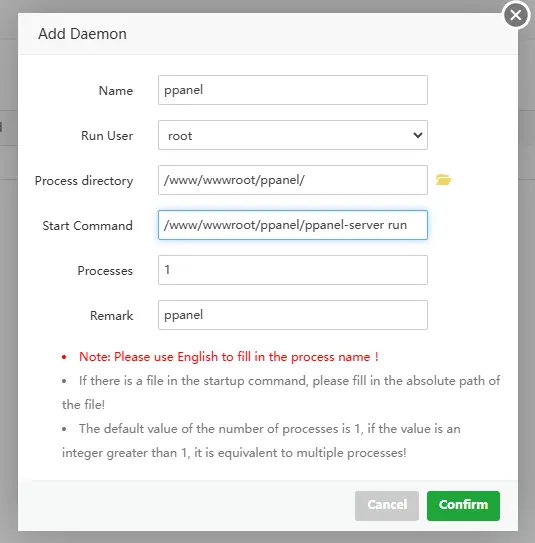The width and height of the screenshot is (535, 543).
Task: Confirm the new daemon settings
Action: tap(463, 506)
